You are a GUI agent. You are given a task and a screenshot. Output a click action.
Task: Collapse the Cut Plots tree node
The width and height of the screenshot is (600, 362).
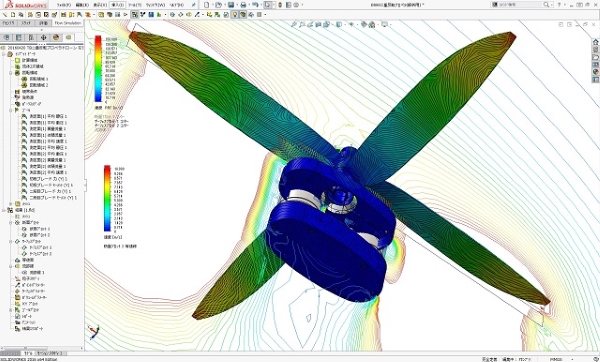[x=11, y=222]
